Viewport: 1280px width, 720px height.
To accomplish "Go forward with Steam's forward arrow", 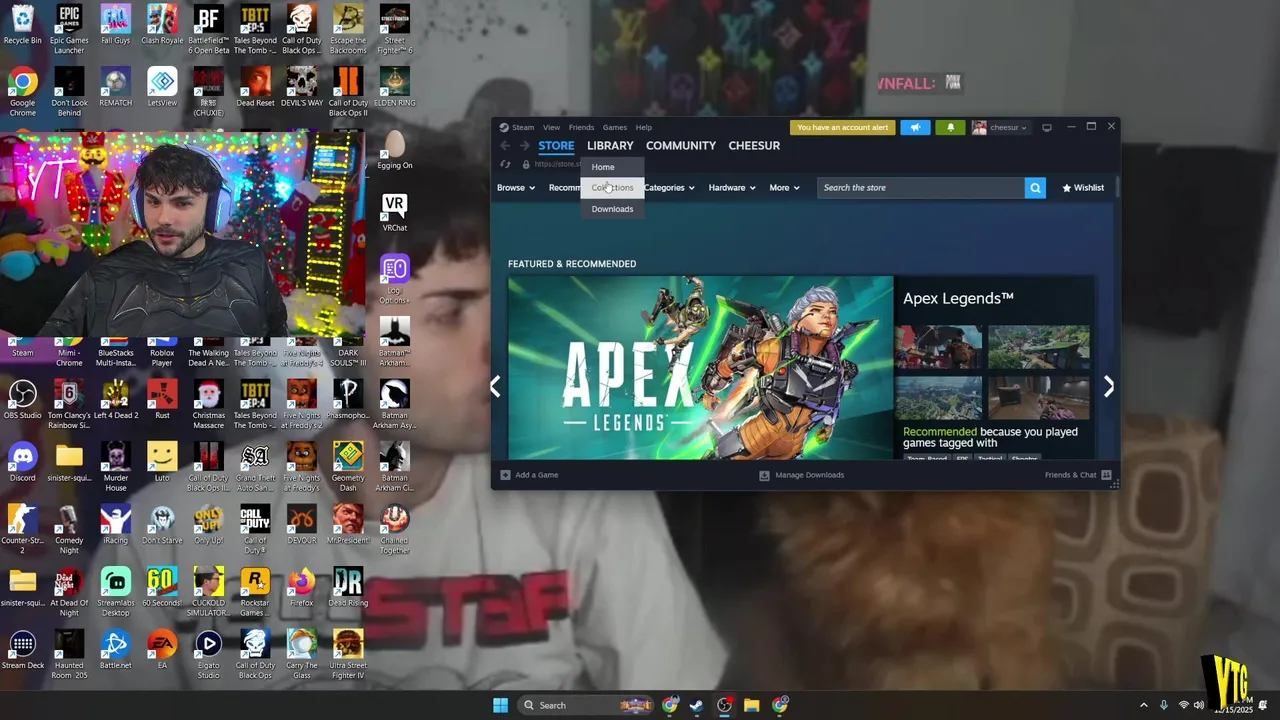I will click(x=524, y=146).
